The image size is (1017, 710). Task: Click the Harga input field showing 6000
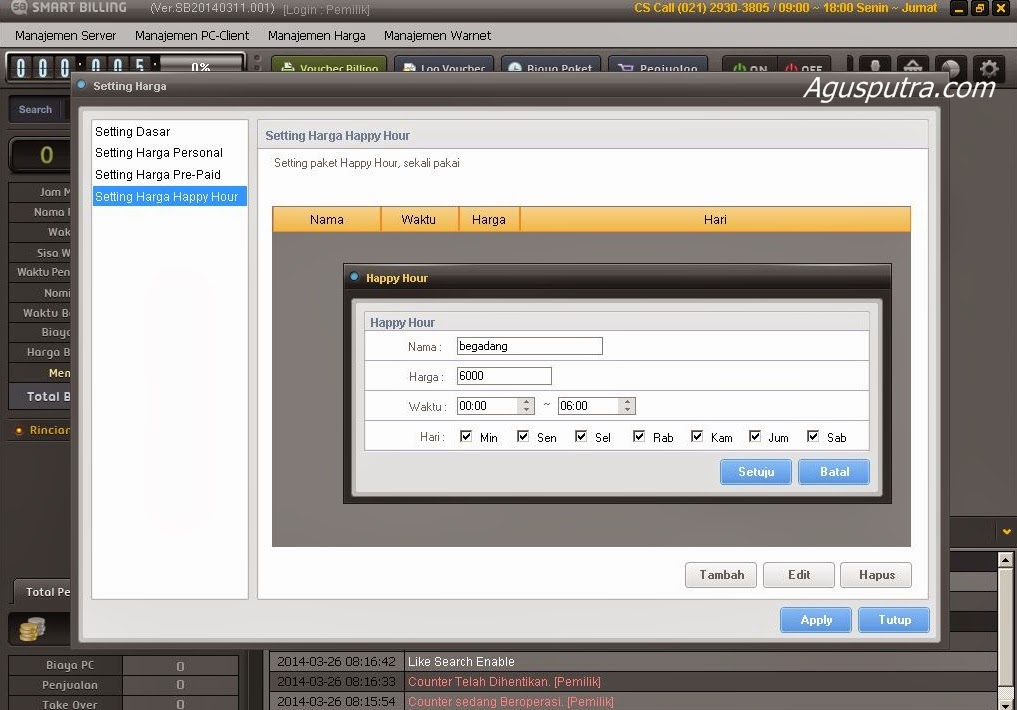pos(504,376)
